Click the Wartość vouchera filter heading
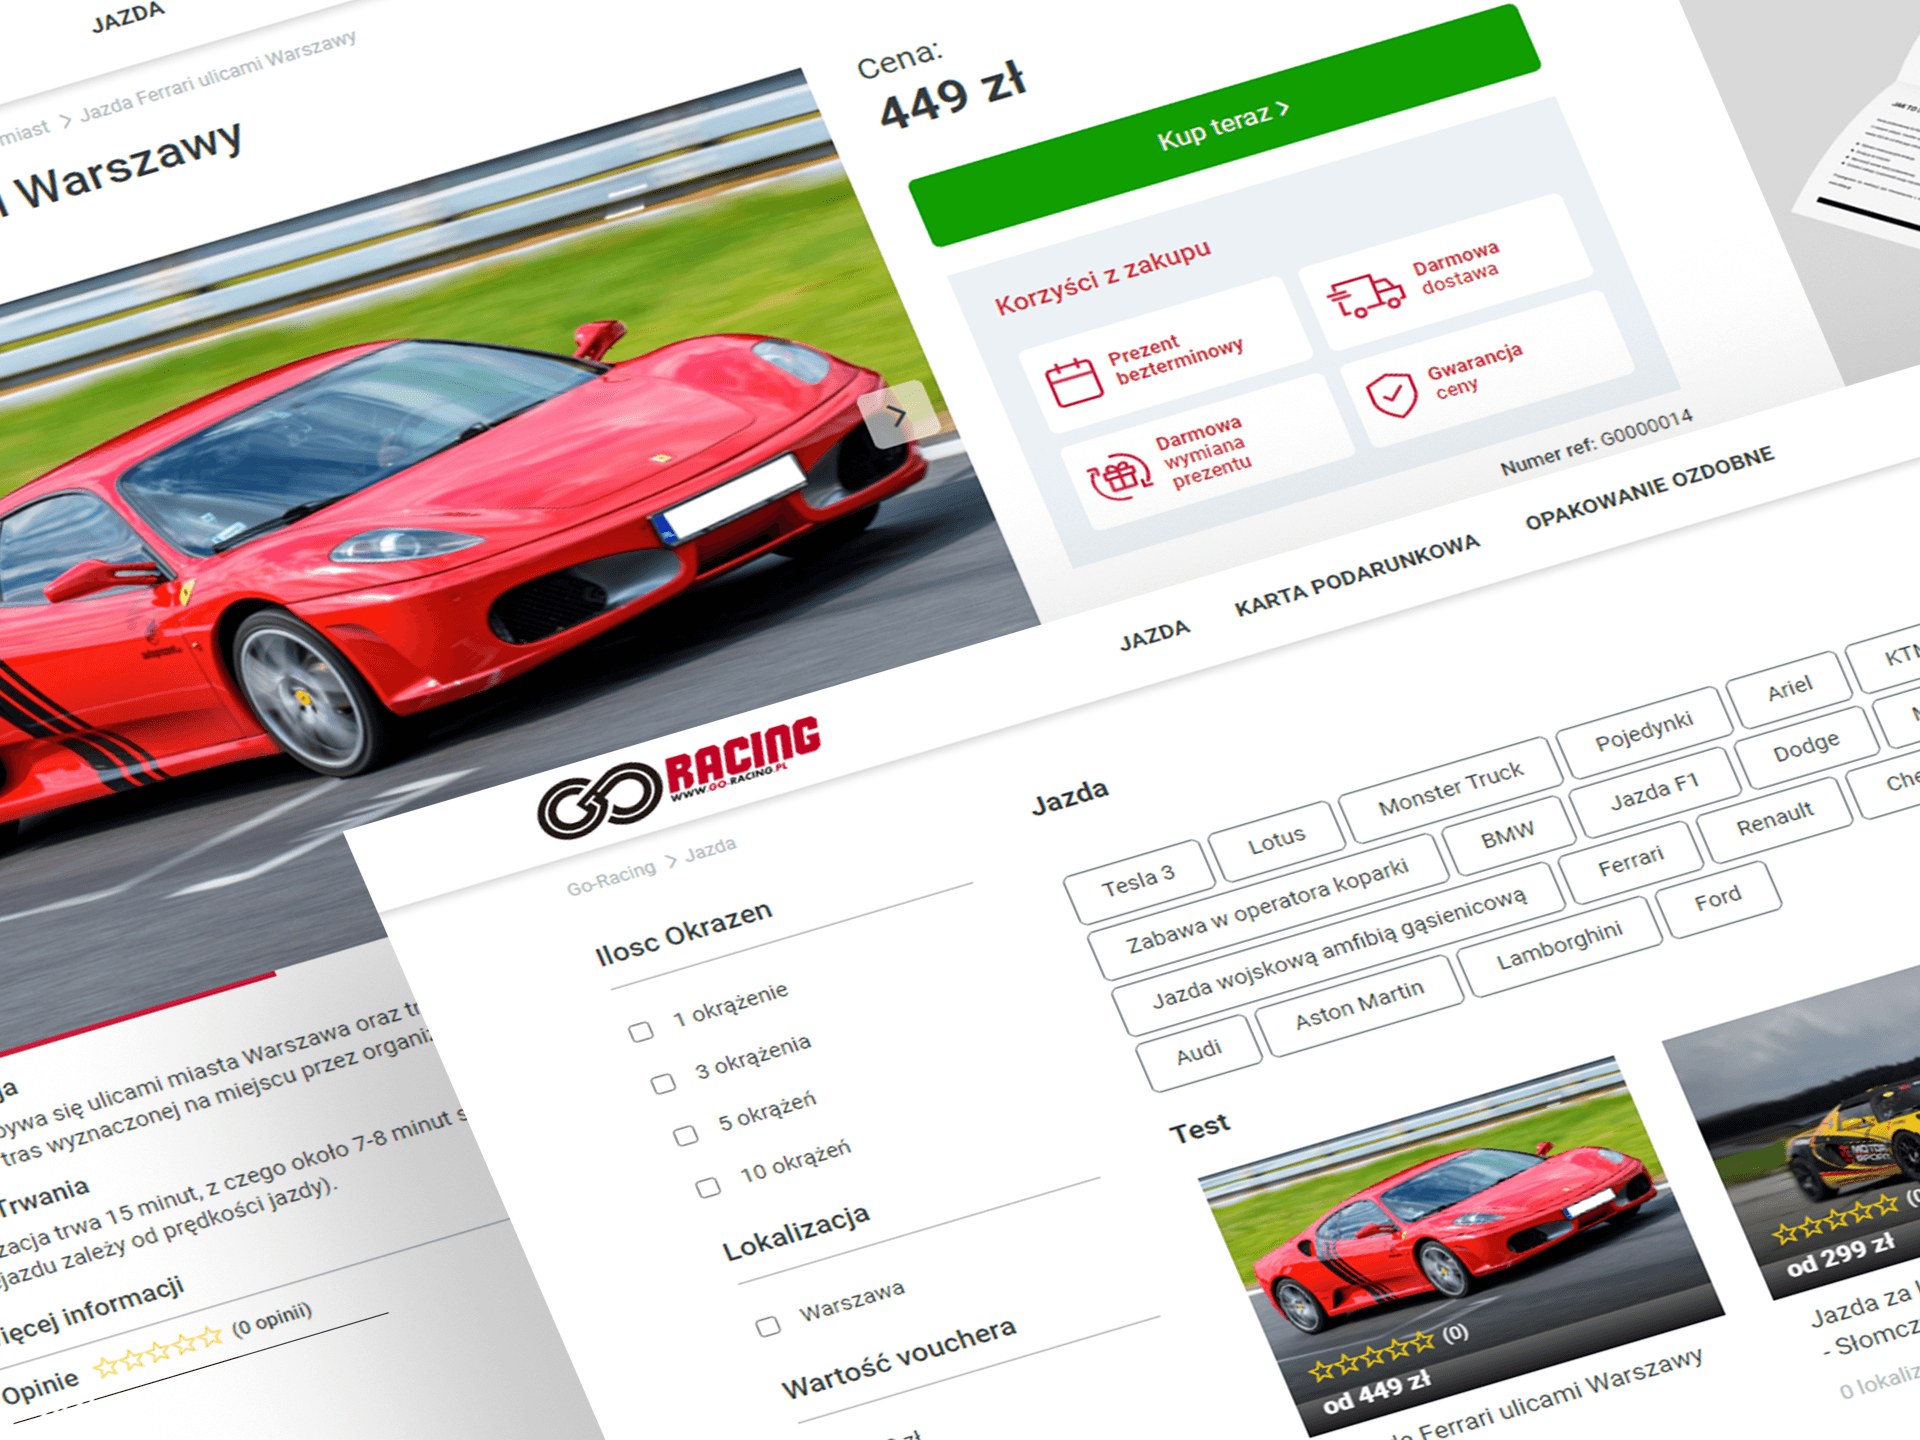The height and width of the screenshot is (1440, 1920). [898, 1358]
